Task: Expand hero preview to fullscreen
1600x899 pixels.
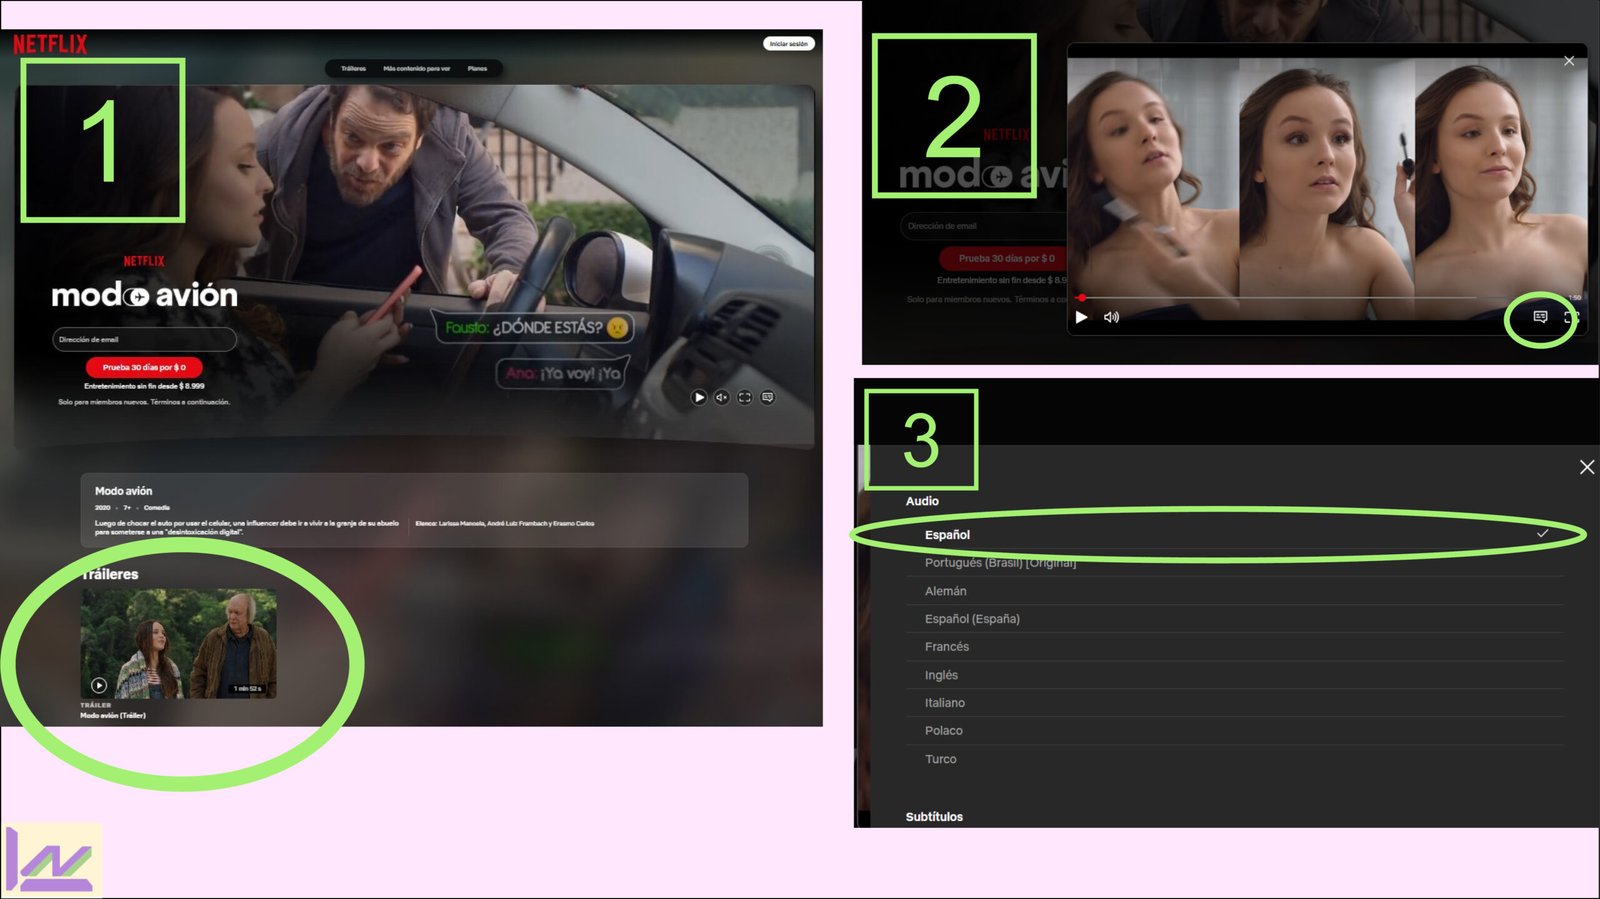Action: pos(745,397)
